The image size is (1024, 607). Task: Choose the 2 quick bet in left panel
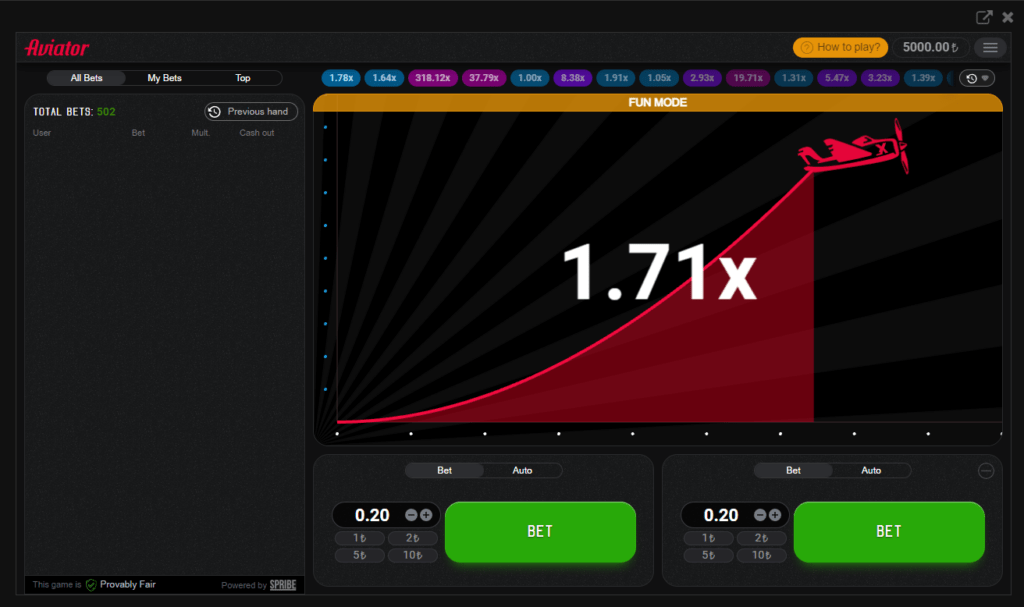[x=412, y=538]
